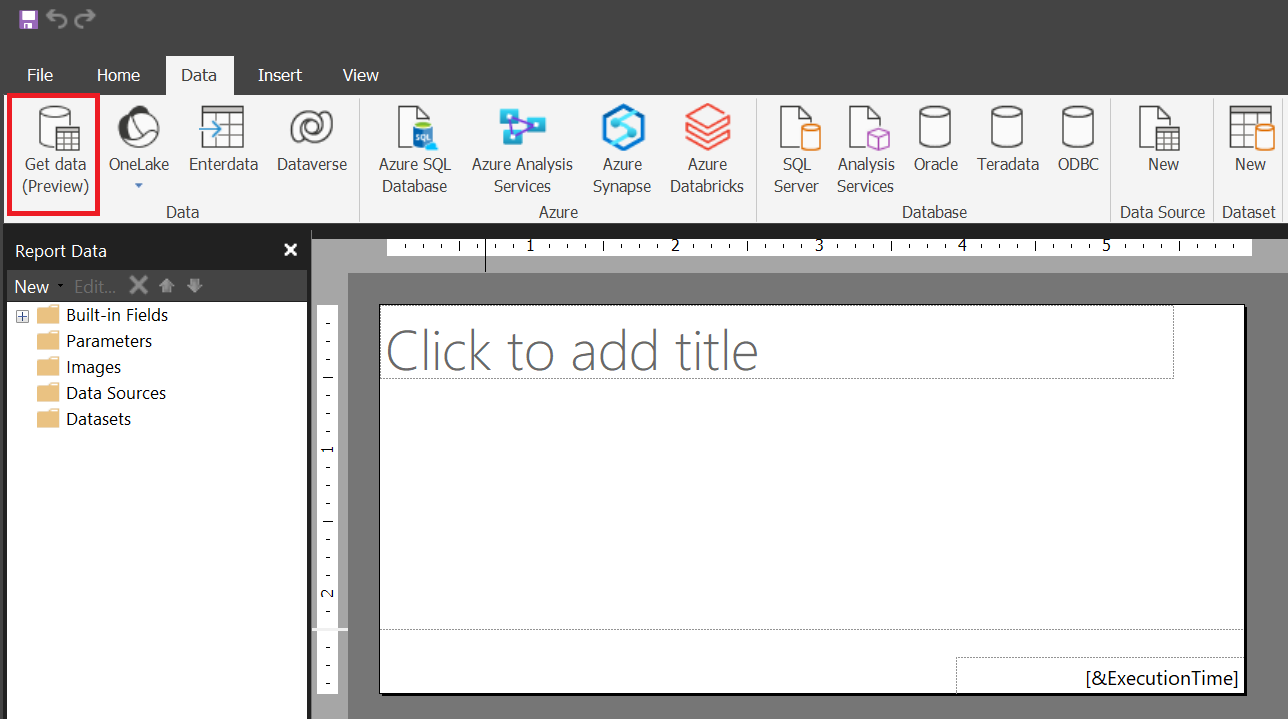Open Get data (Preview)
Image resolution: width=1288 pixels, height=719 pixels.
coord(56,153)
